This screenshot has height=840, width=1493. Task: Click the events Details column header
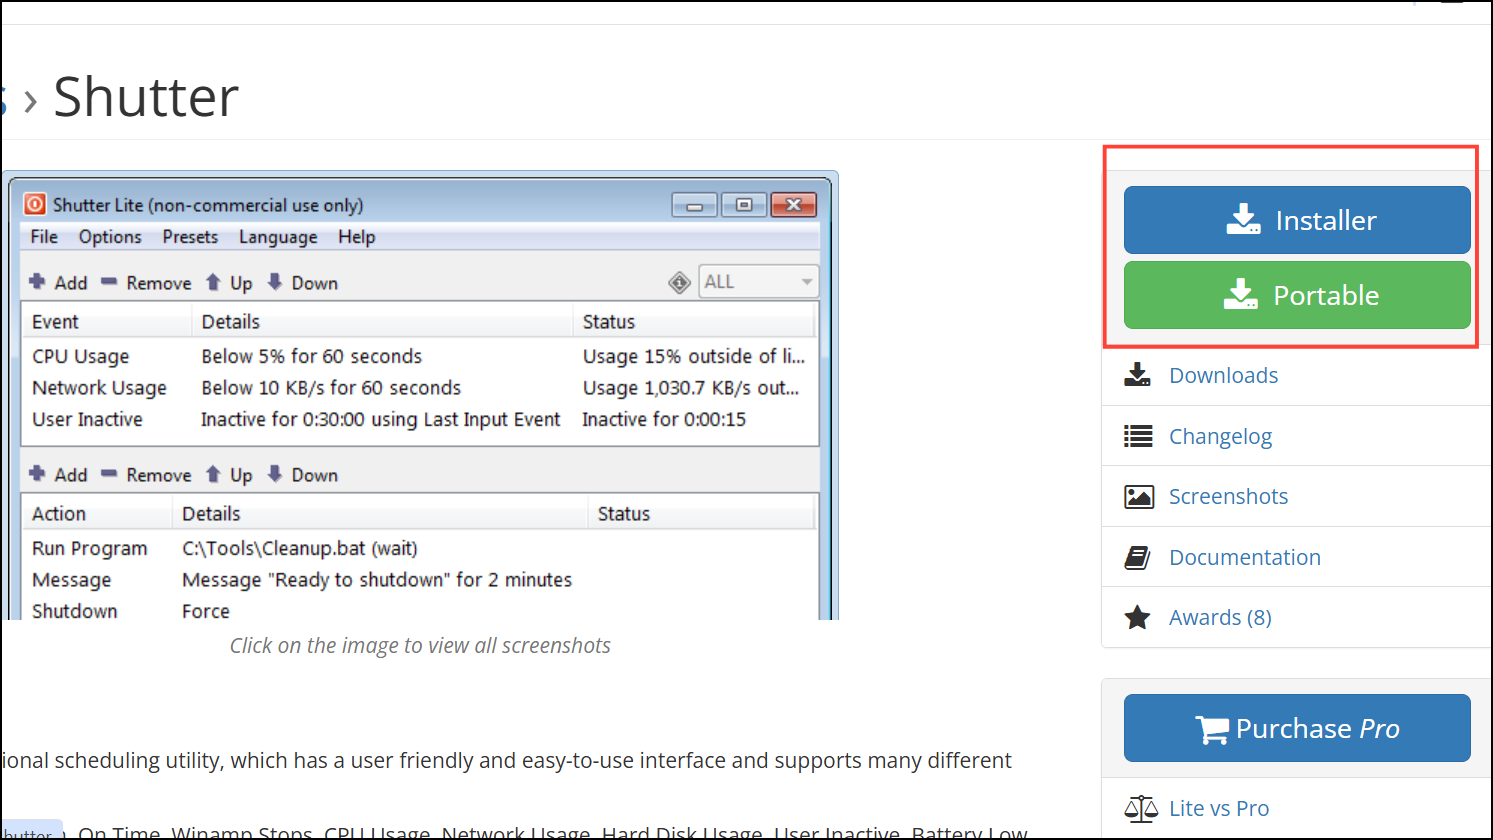coord(383,322)
